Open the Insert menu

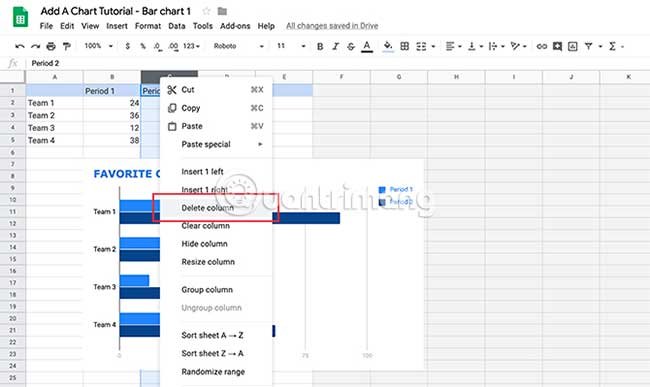pyautogui.click(x=117, y=26)
